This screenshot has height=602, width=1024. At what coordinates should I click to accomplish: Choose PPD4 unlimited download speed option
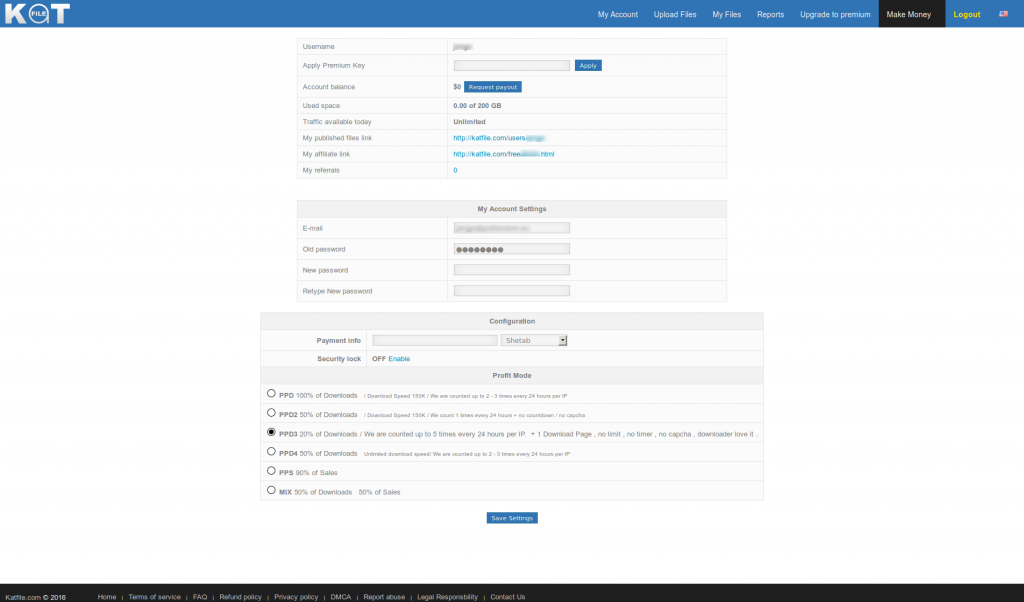[272, 452]
